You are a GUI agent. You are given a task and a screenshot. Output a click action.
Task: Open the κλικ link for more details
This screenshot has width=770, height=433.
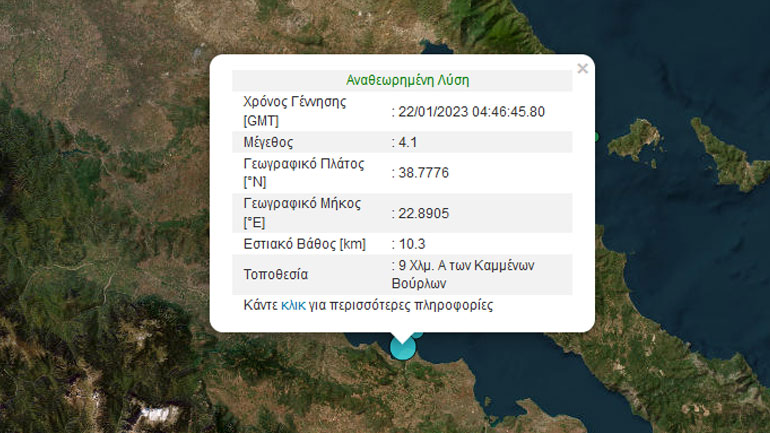click(293, 305)
